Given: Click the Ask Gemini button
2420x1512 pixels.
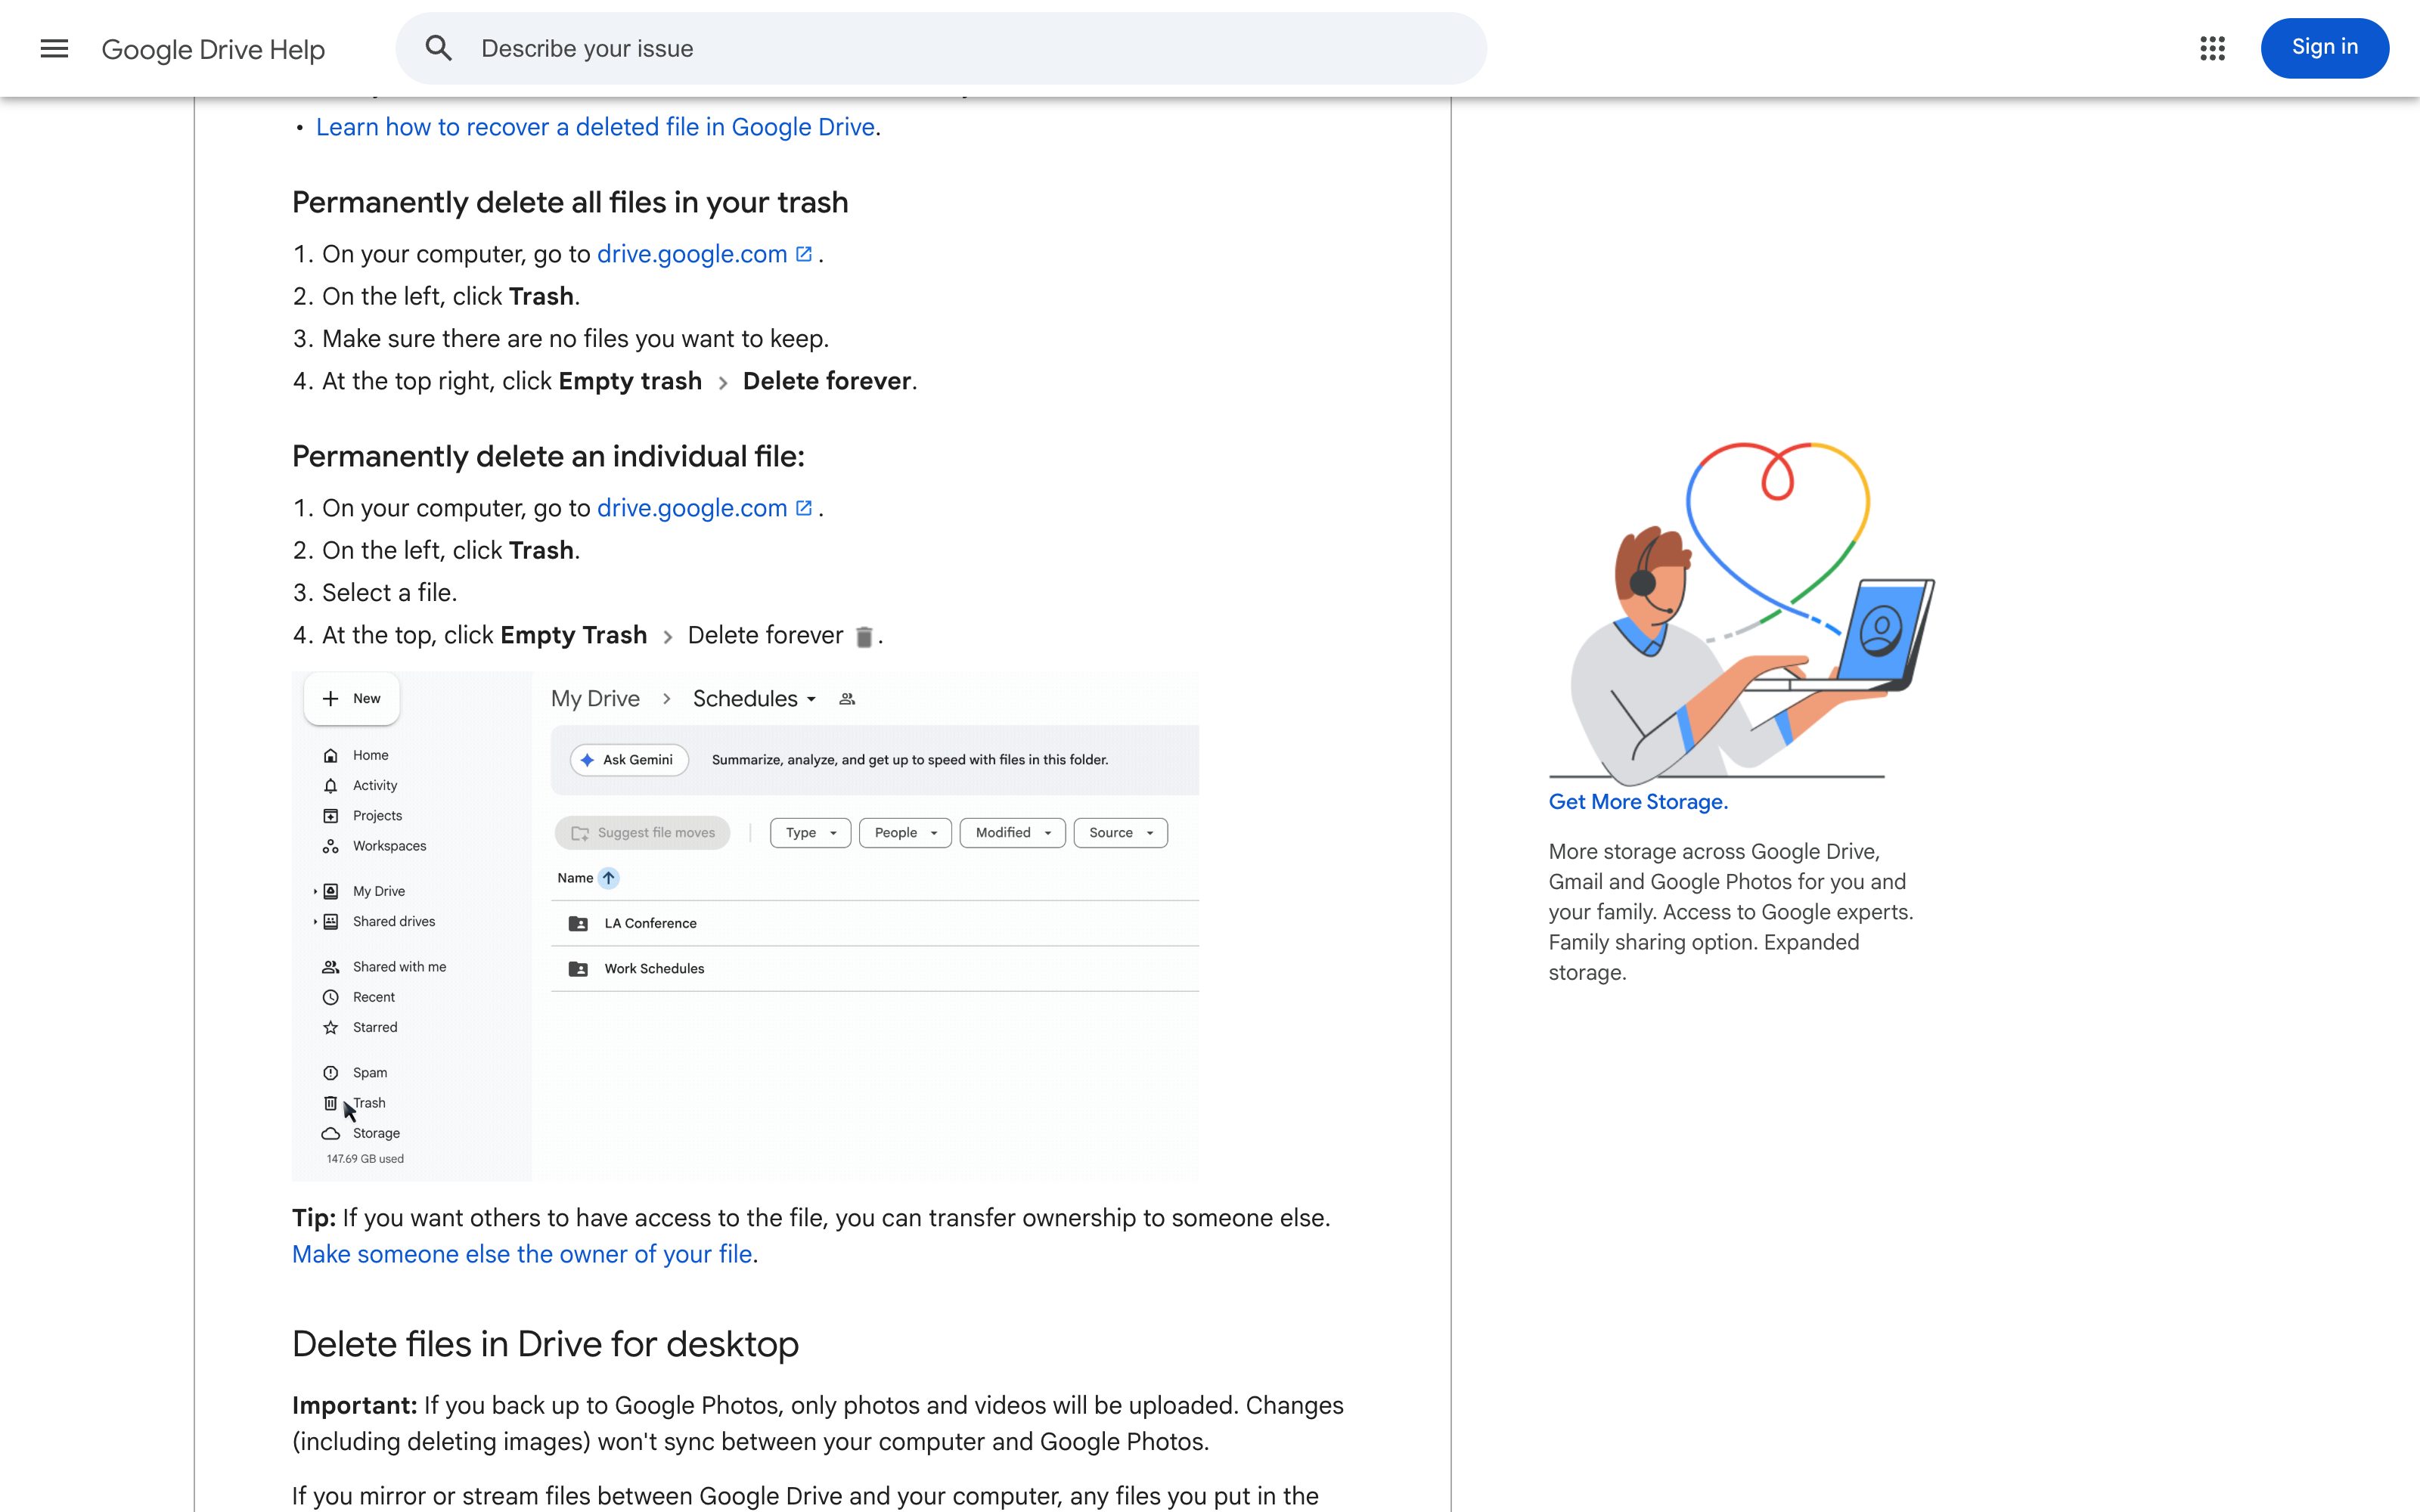Looking at the screenshot, I should (629, 760).
